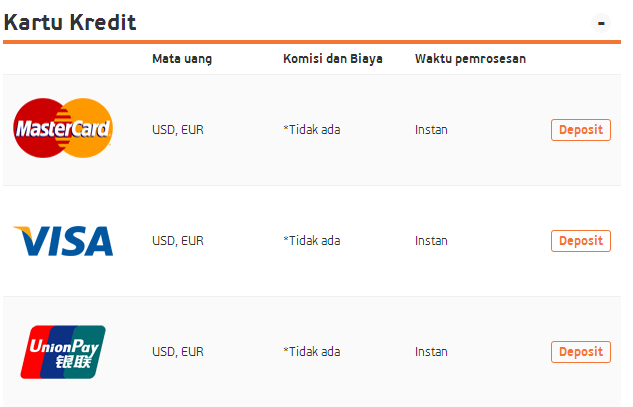Viewport: 633px width, 407px height.
Task: Click Instan in the VISA row
Action: [431, 241]
